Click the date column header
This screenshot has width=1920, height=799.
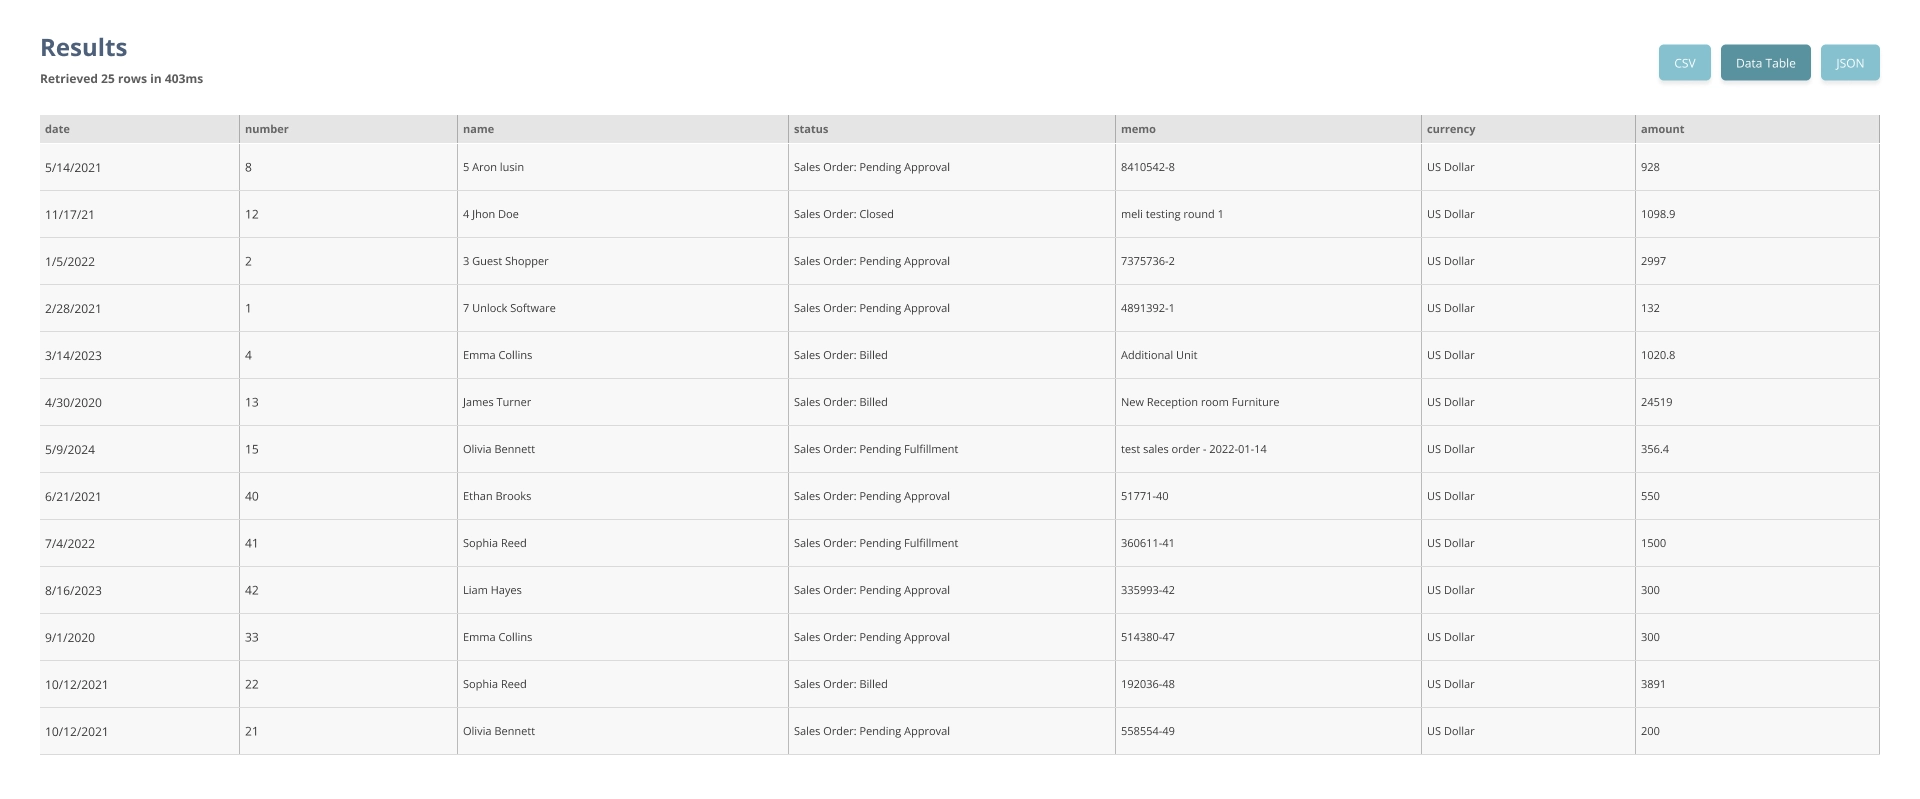(x=58, y=129)
